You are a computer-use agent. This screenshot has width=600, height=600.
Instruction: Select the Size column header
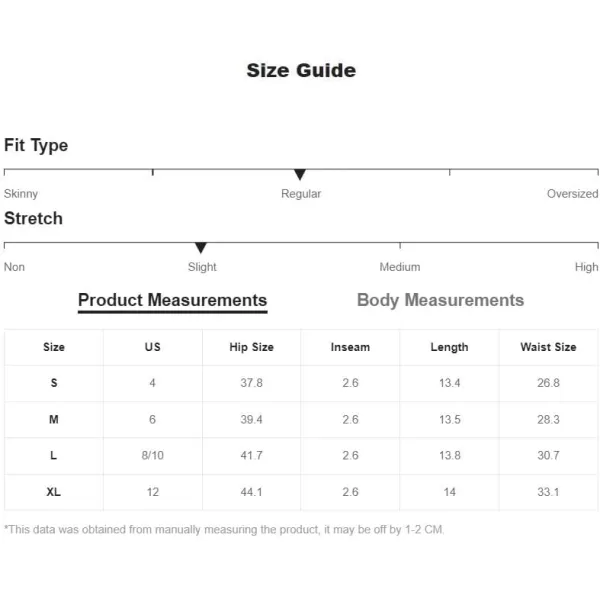pos(54,347)
